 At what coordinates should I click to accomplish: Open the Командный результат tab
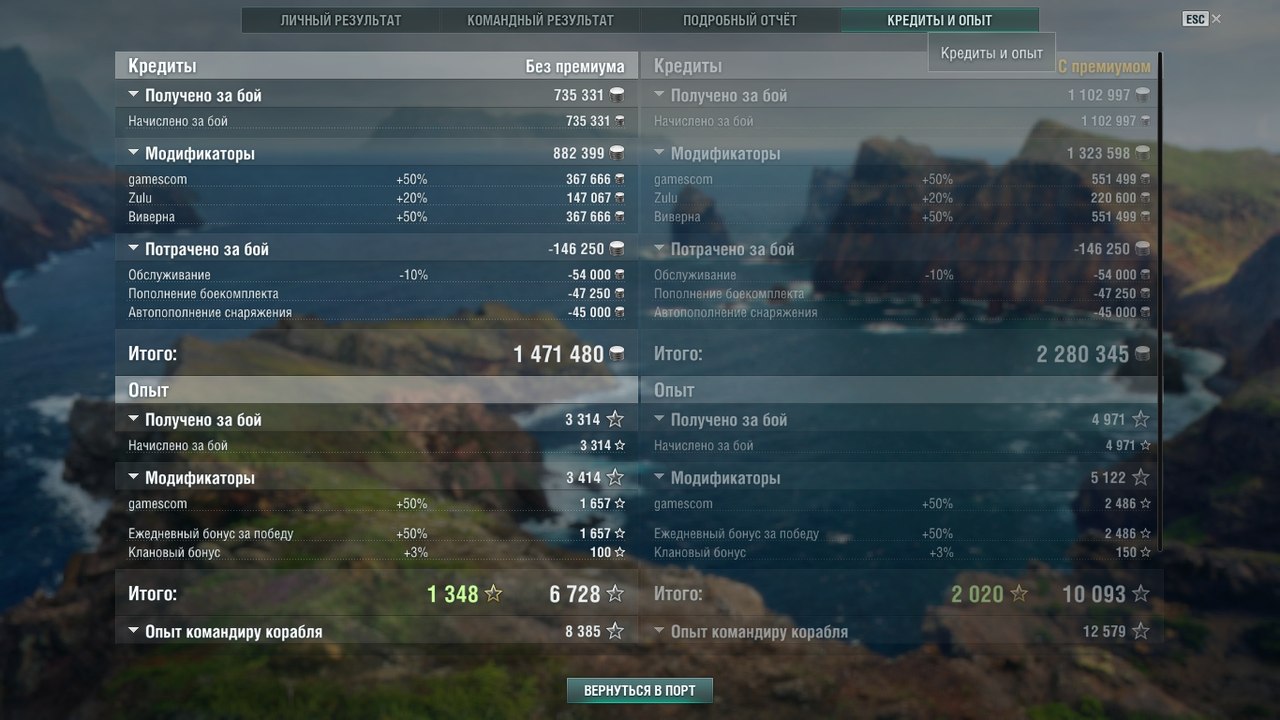click(x=540, y=20)
